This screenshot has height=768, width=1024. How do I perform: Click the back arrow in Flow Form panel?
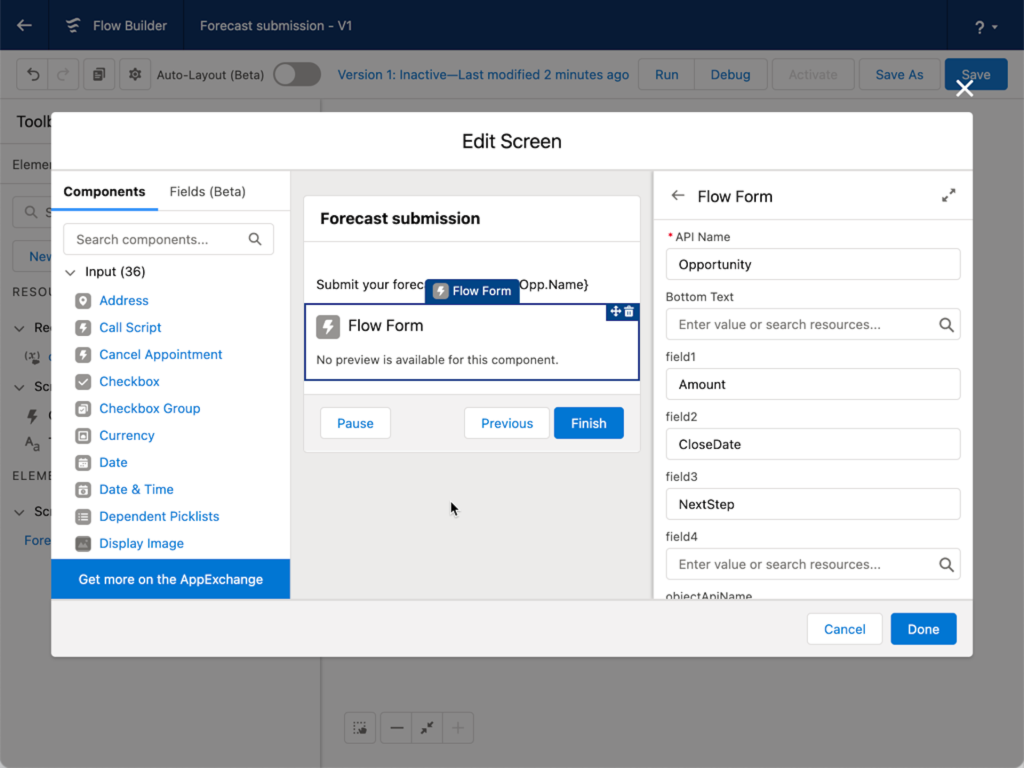click(x=678, y=196)
